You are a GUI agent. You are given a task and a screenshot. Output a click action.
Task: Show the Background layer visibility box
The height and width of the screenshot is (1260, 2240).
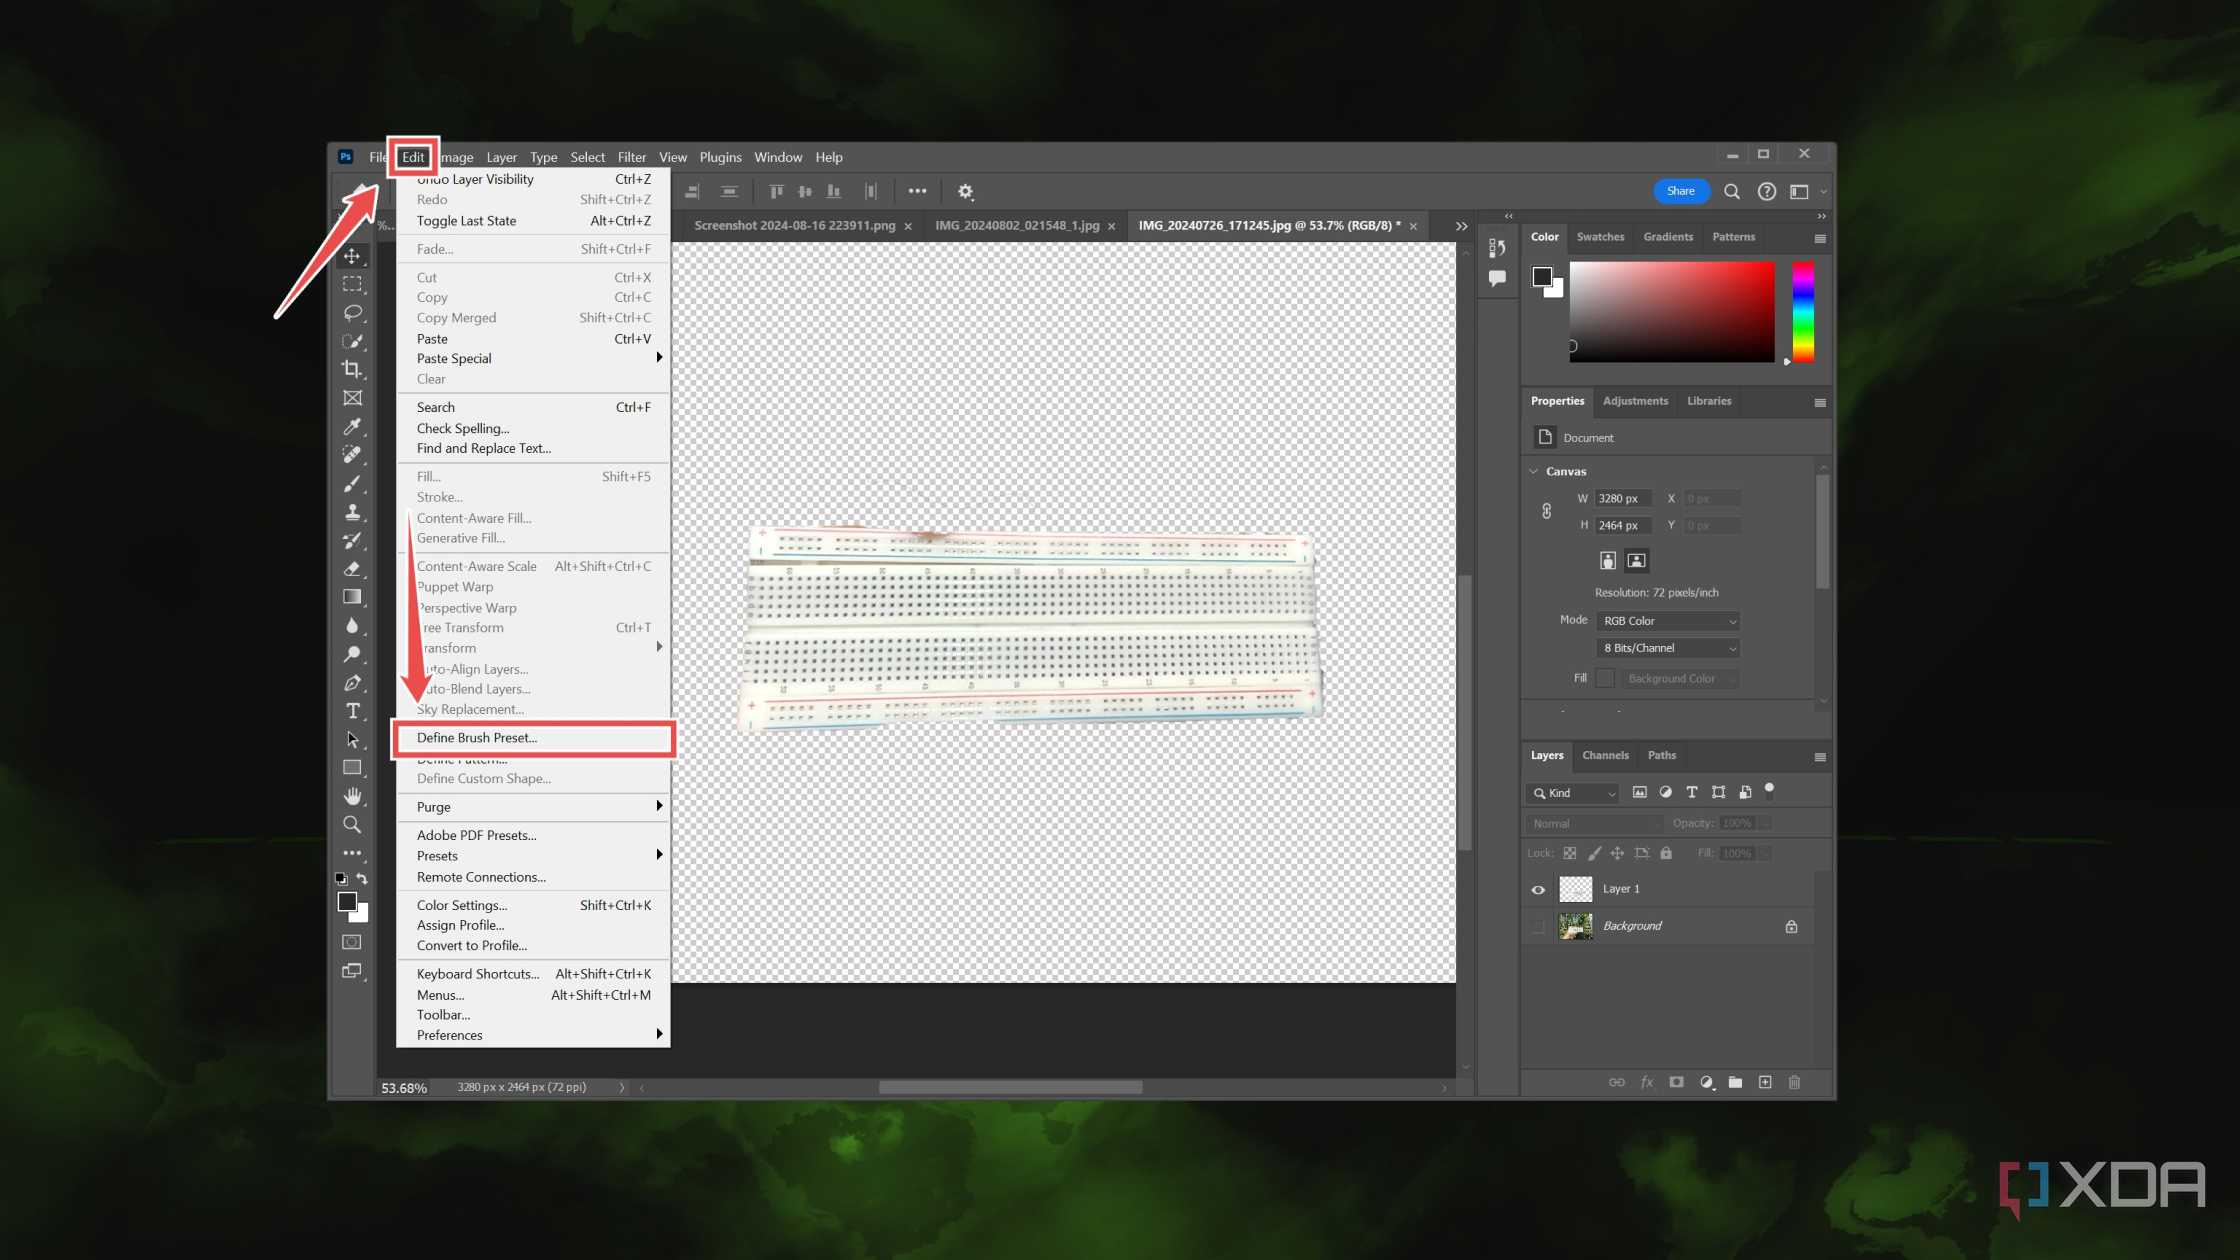click(x=1538, y=926)
